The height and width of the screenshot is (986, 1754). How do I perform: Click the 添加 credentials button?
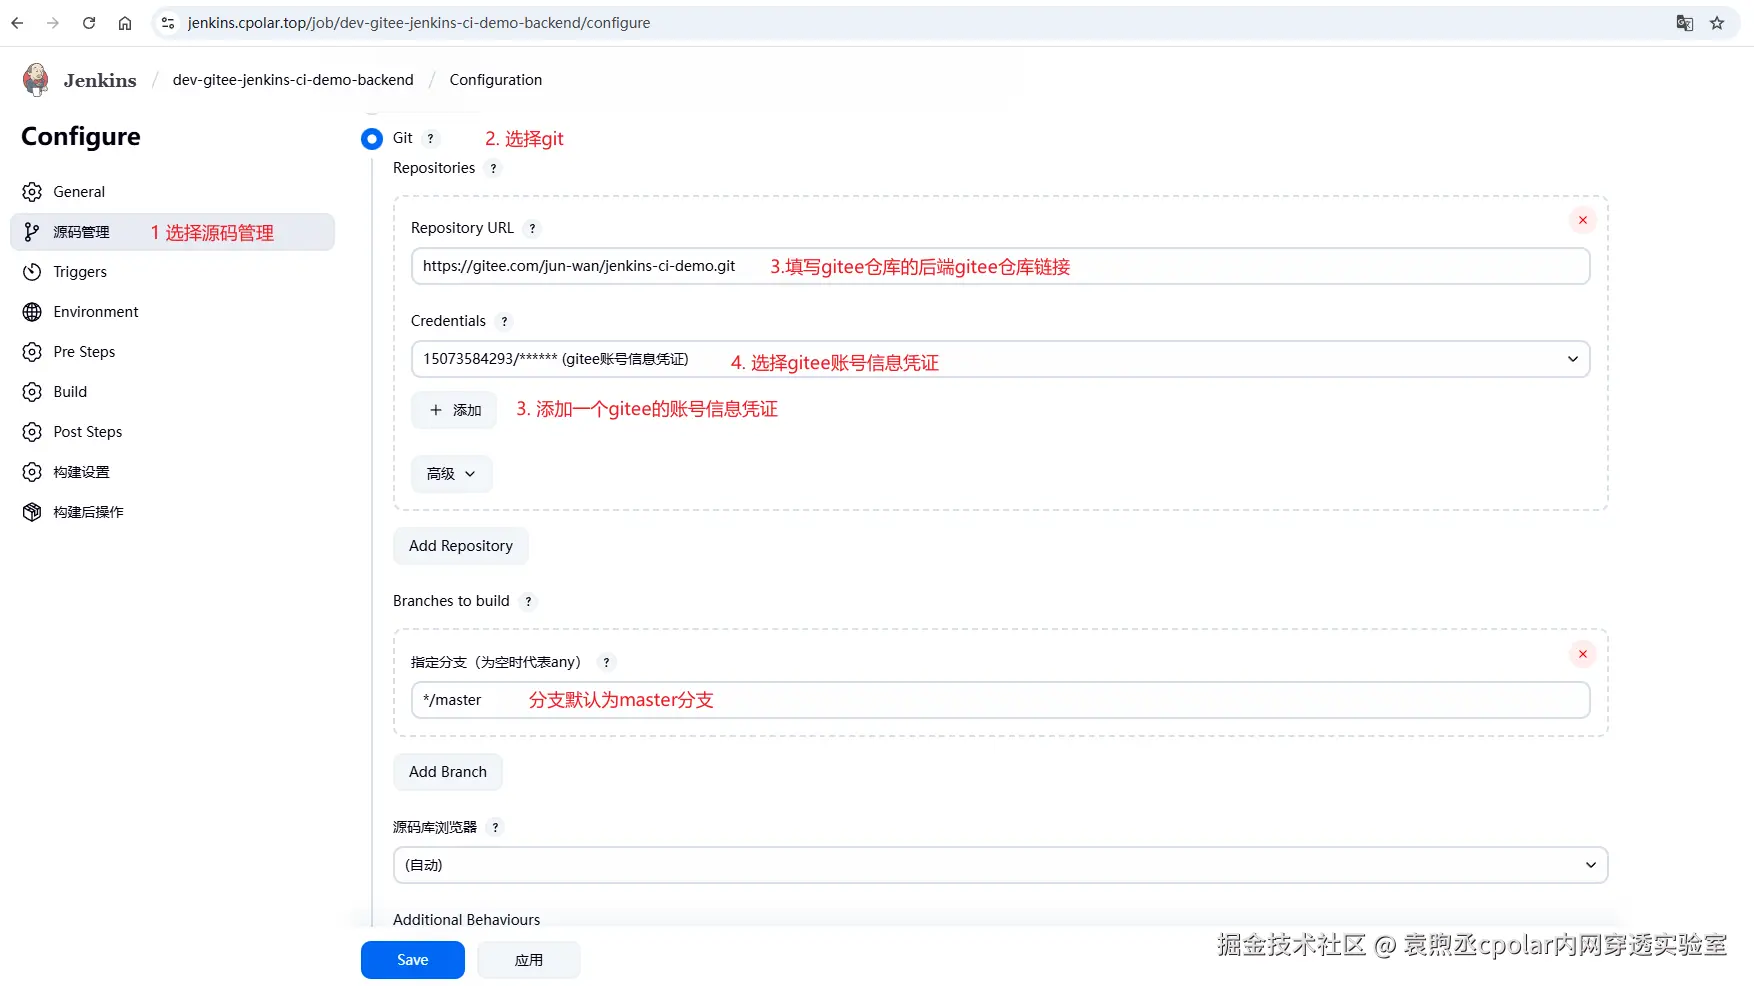click(454, 410)
